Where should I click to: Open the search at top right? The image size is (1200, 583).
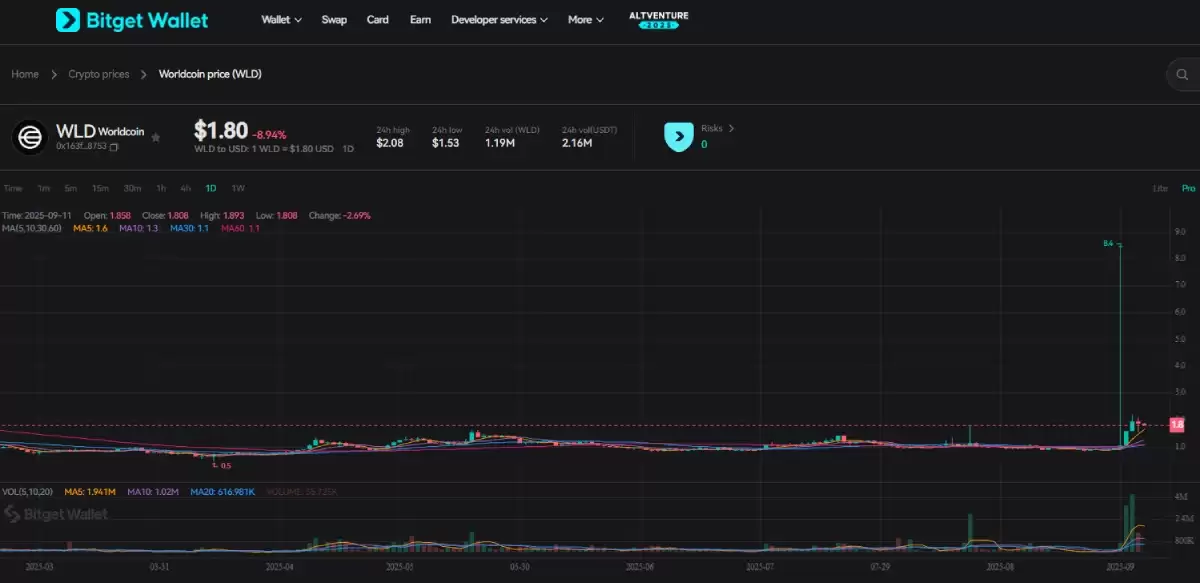point(1182,74)
